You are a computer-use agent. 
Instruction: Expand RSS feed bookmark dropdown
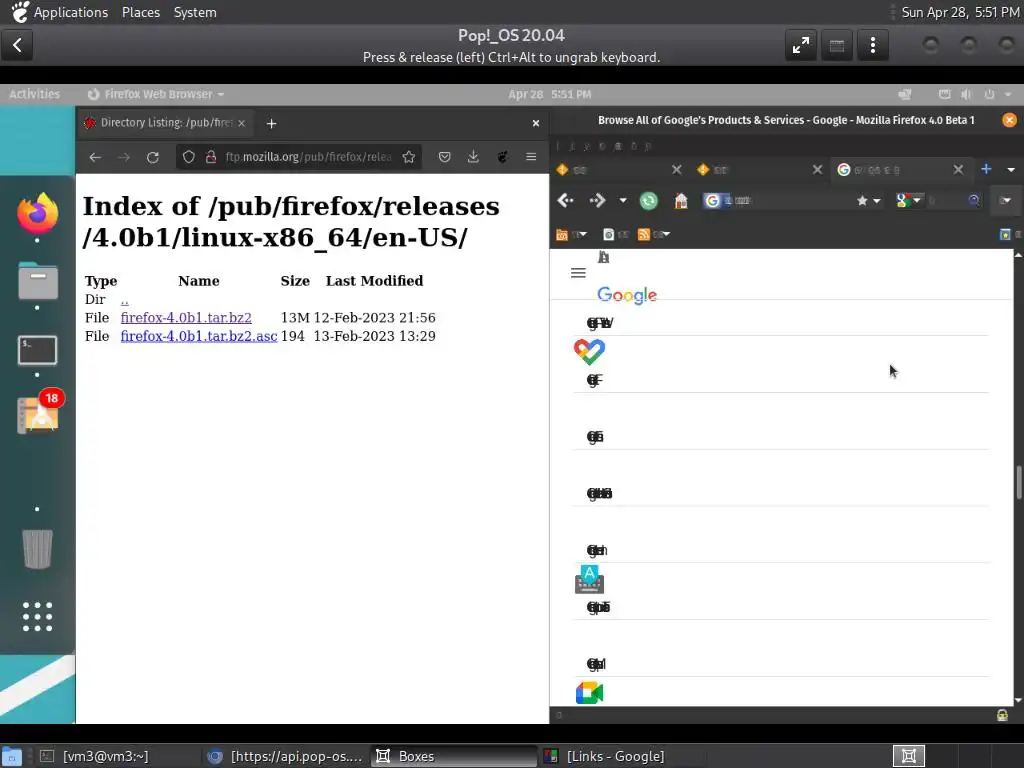coord(654,234)
